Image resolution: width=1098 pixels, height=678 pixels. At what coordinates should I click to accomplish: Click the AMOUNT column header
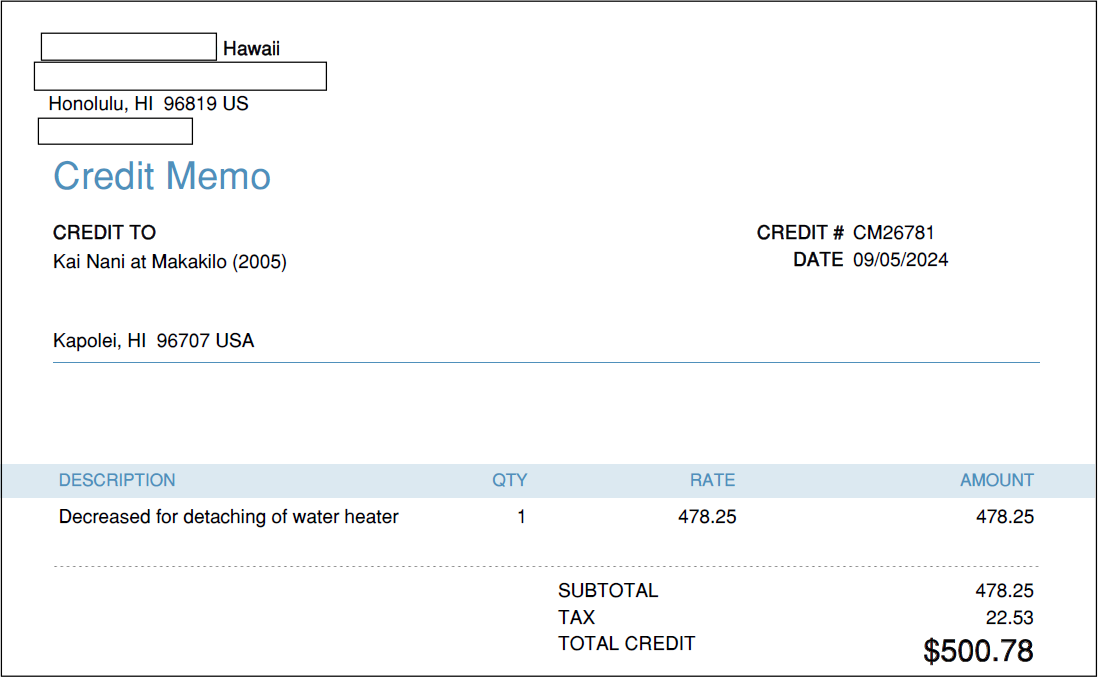pos(996,480)
